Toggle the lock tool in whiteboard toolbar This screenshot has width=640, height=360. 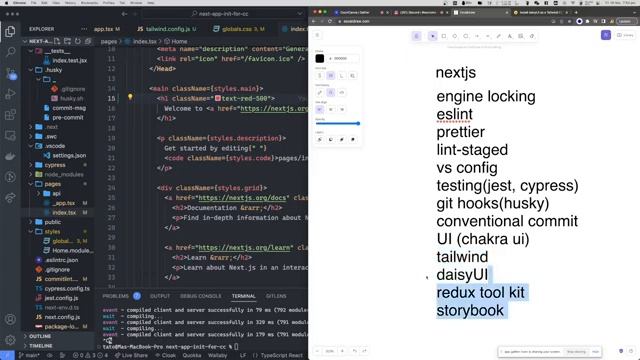tap(416, 36)
